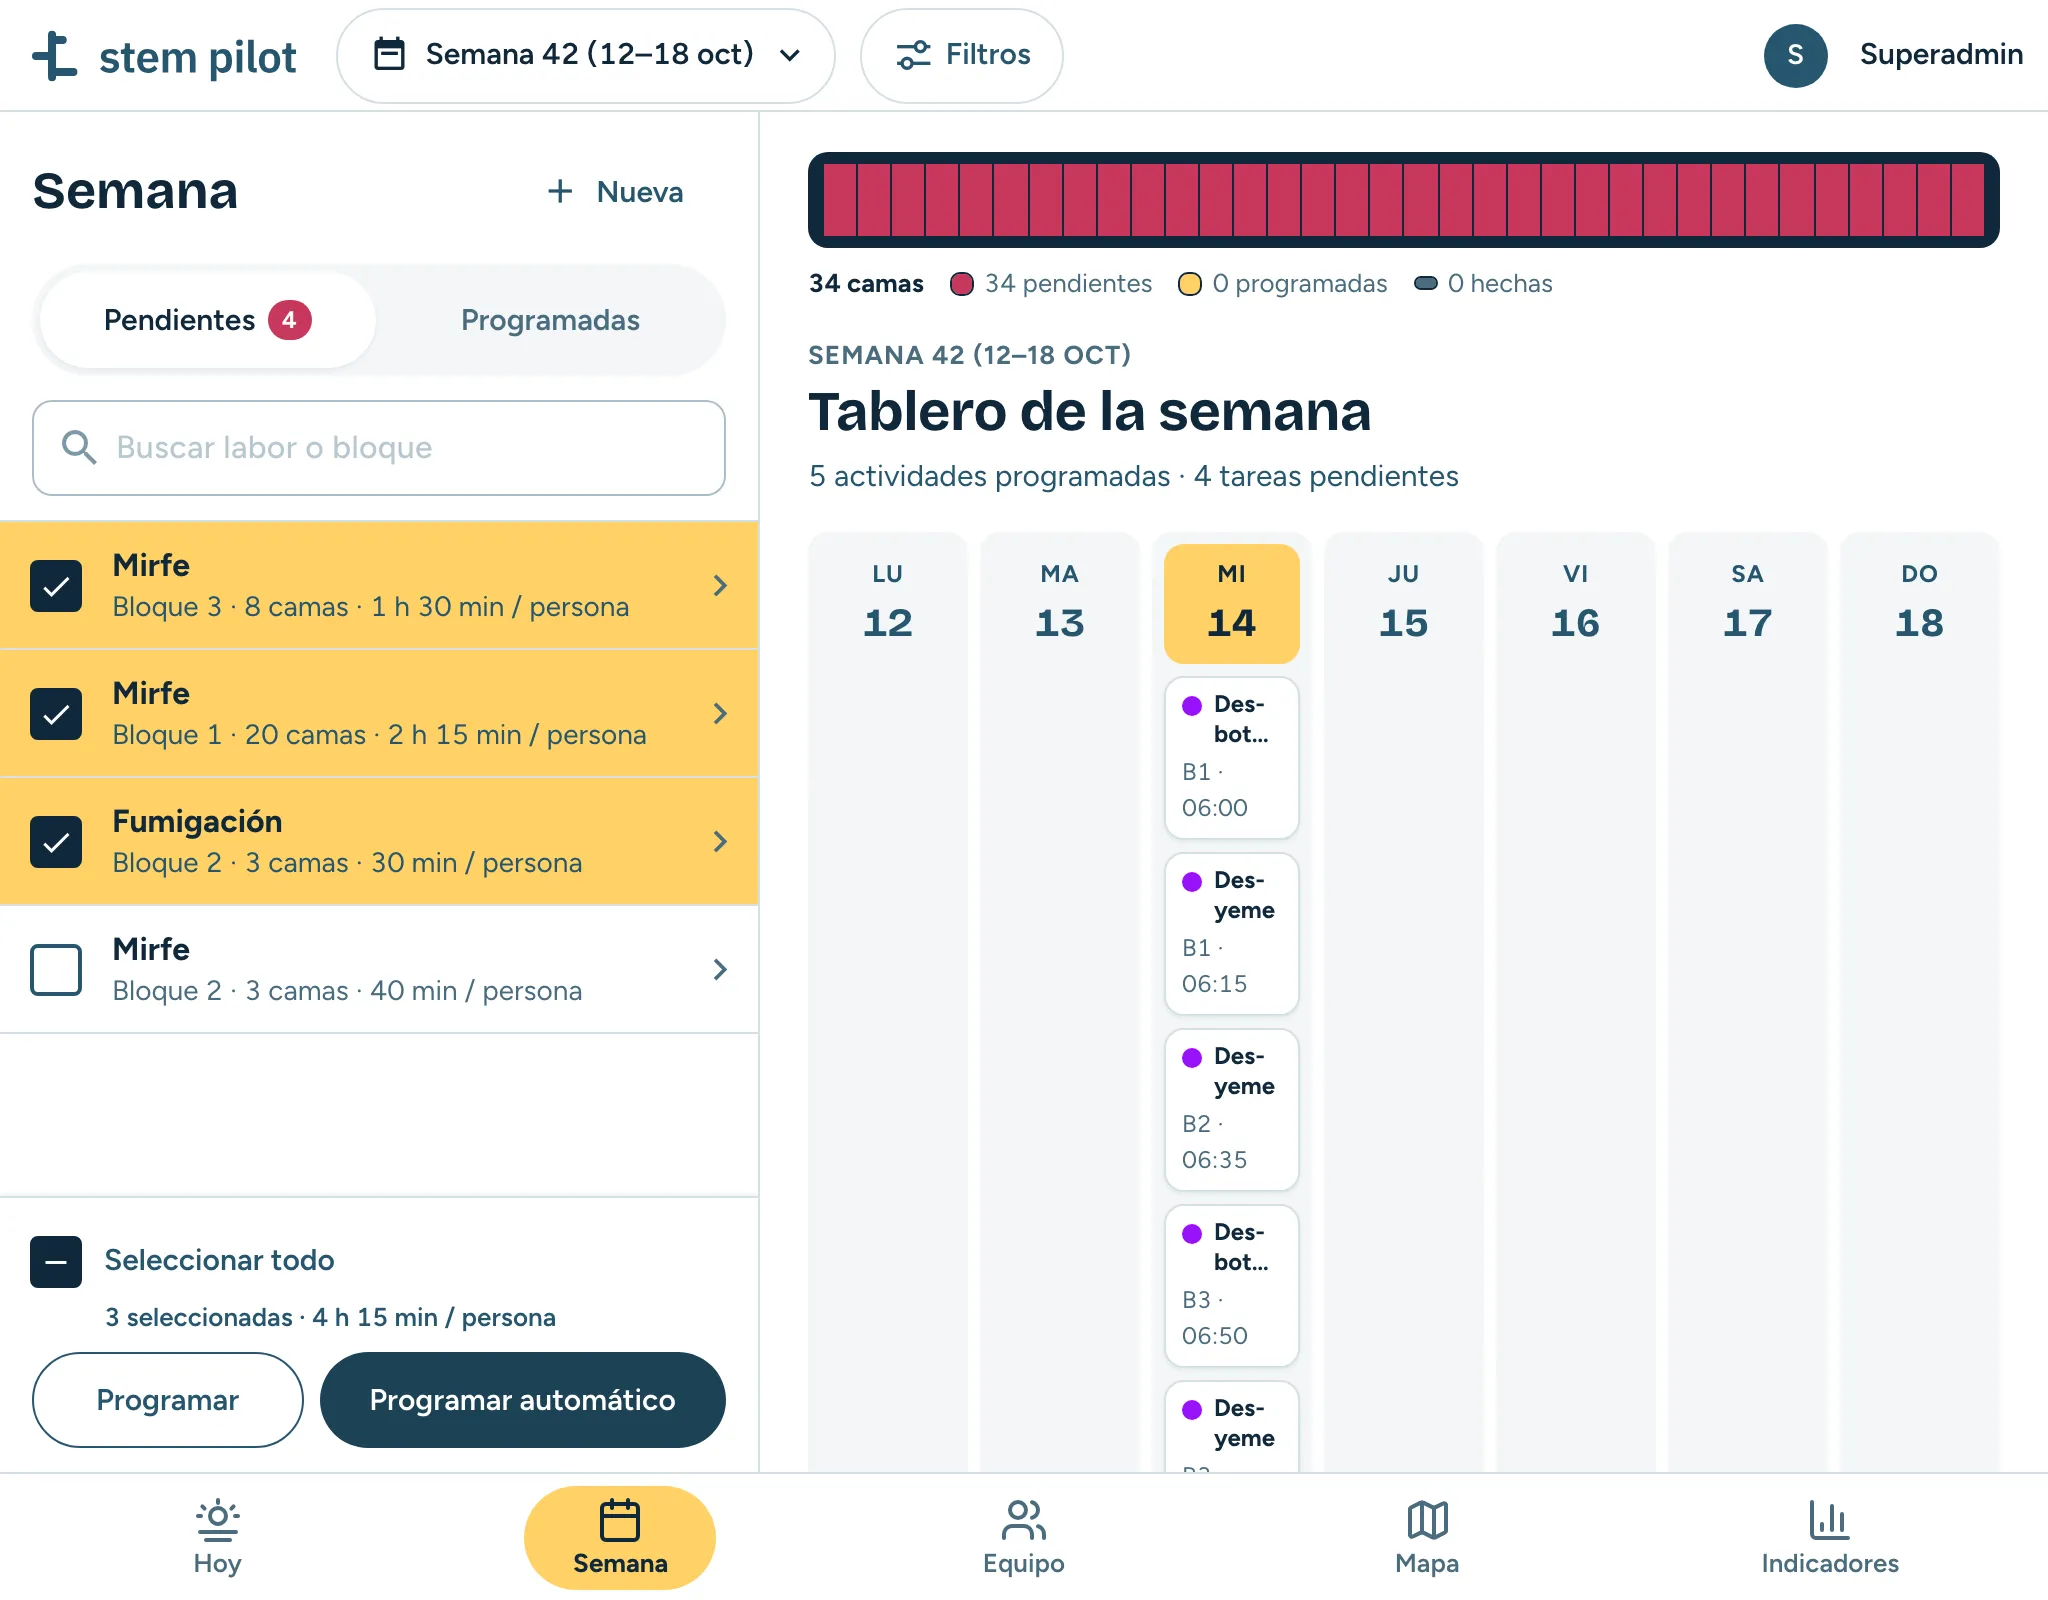Open the Equipo tab
Image resolution: width=2048 pixels, height=1600 pixels.
1023,1538
